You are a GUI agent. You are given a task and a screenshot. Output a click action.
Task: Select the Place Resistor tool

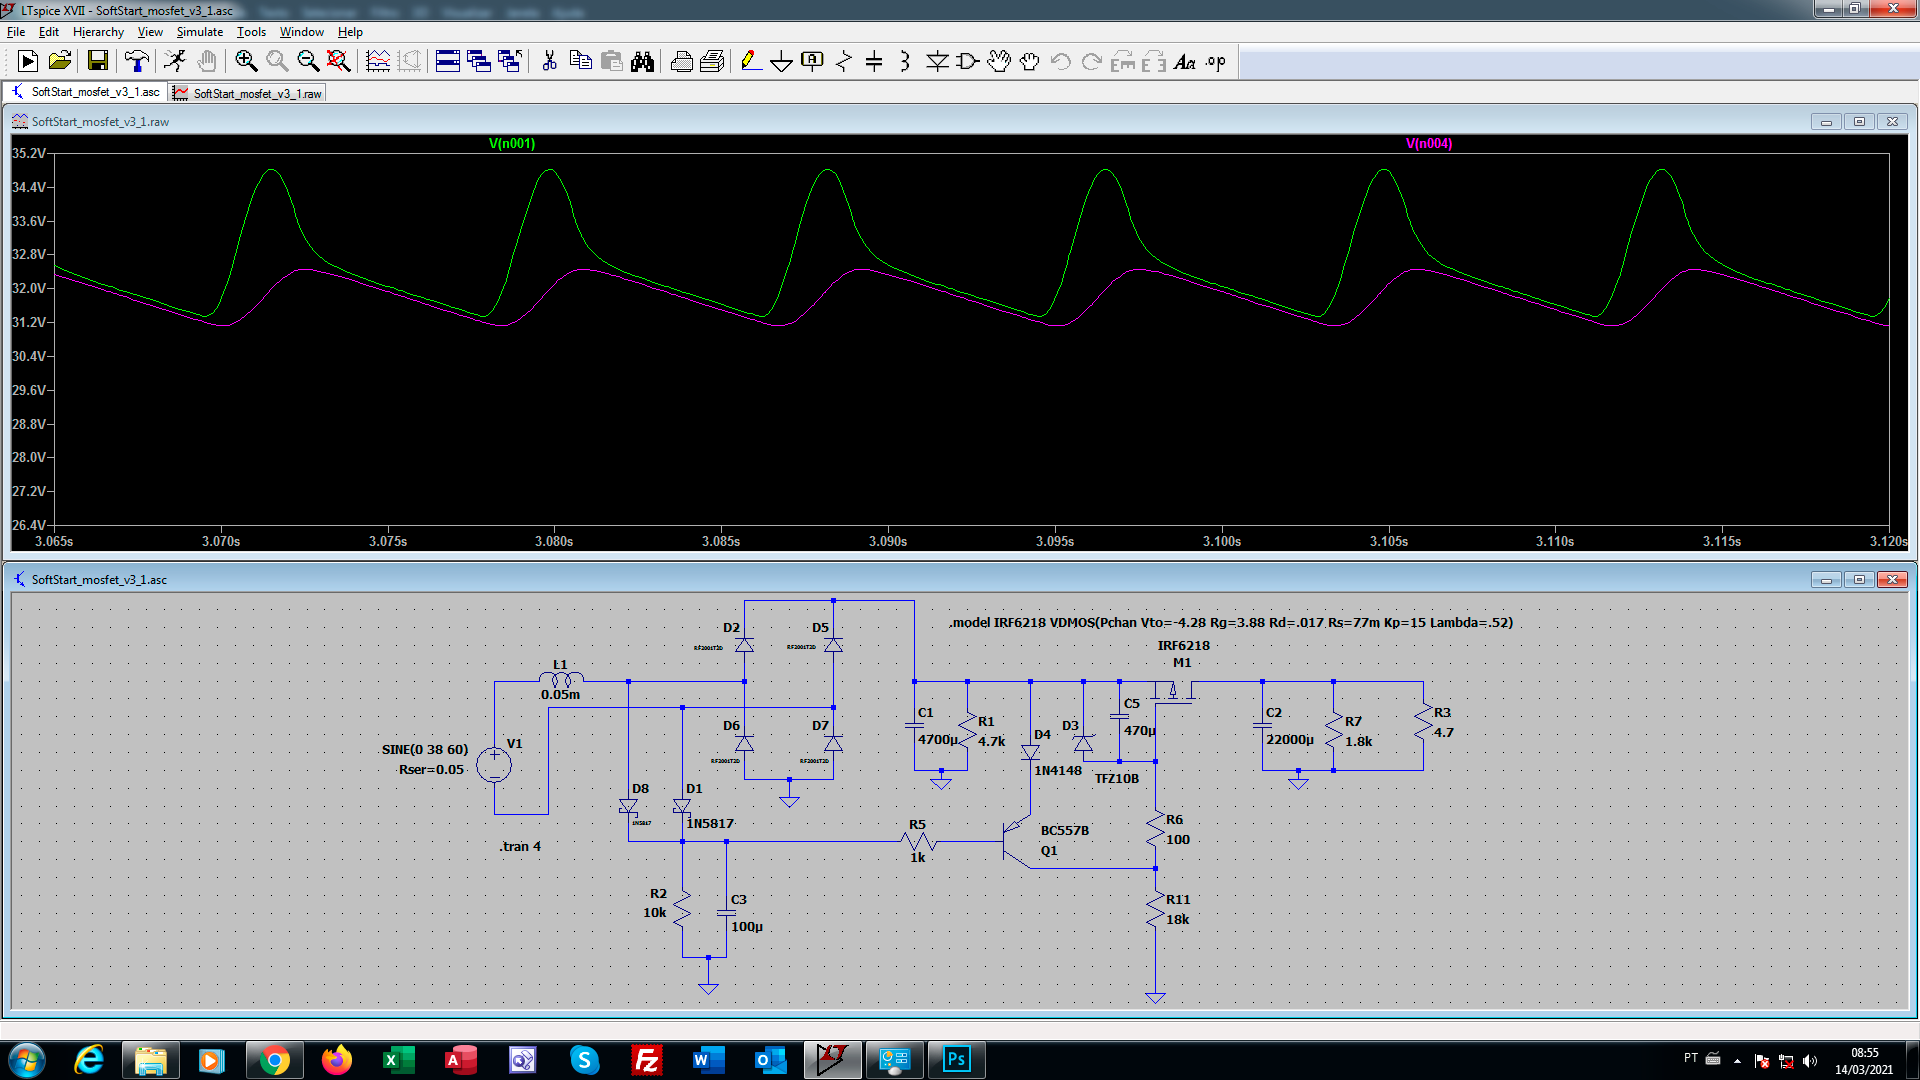844,62
